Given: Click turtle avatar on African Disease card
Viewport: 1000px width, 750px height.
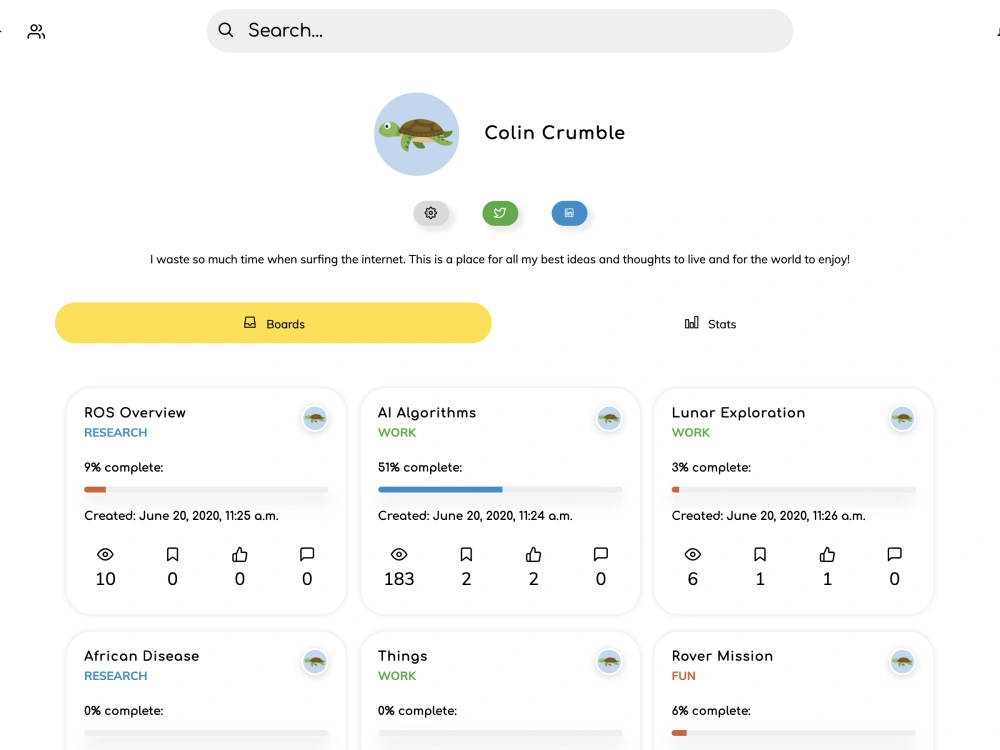Looking at the screenshot, I should point(315,662).
